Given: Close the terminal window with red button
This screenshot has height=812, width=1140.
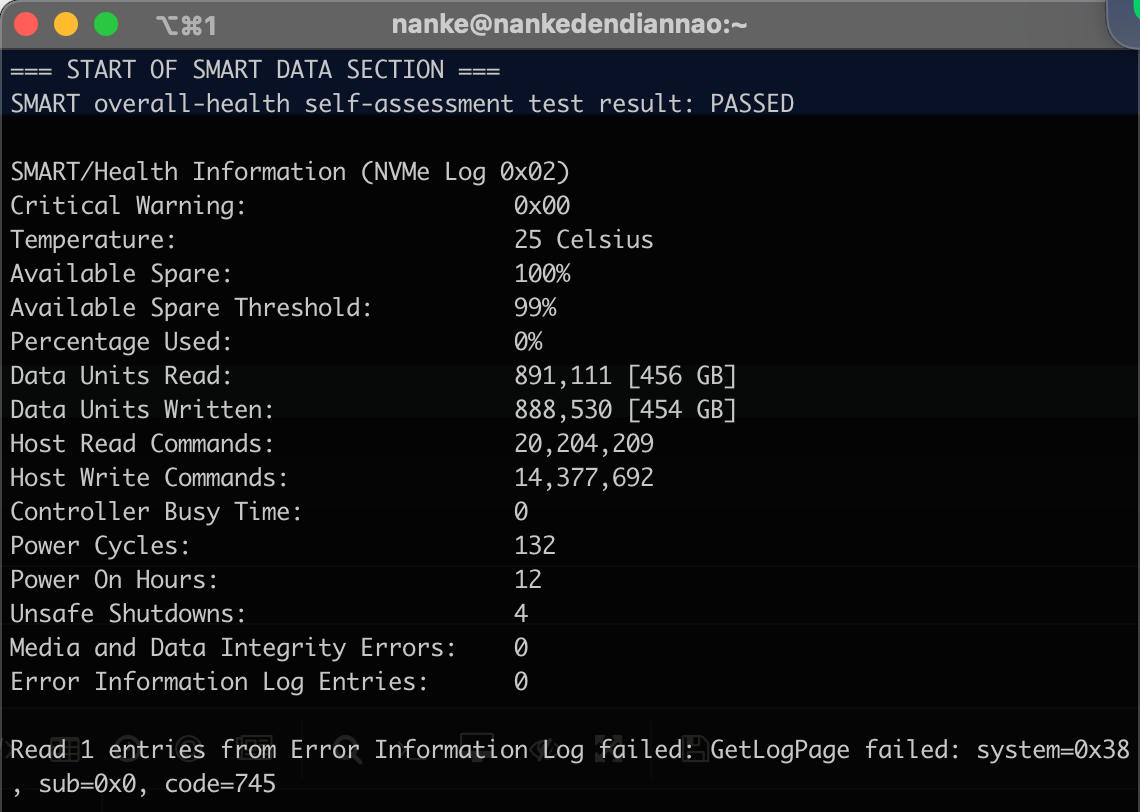Looking at the screenshot, I should 26,24.
